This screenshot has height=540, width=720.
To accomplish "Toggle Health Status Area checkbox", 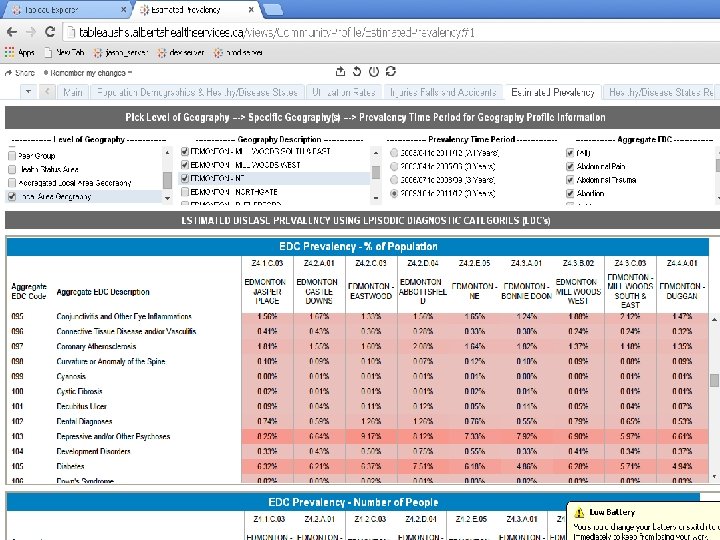I will (12, 169).
